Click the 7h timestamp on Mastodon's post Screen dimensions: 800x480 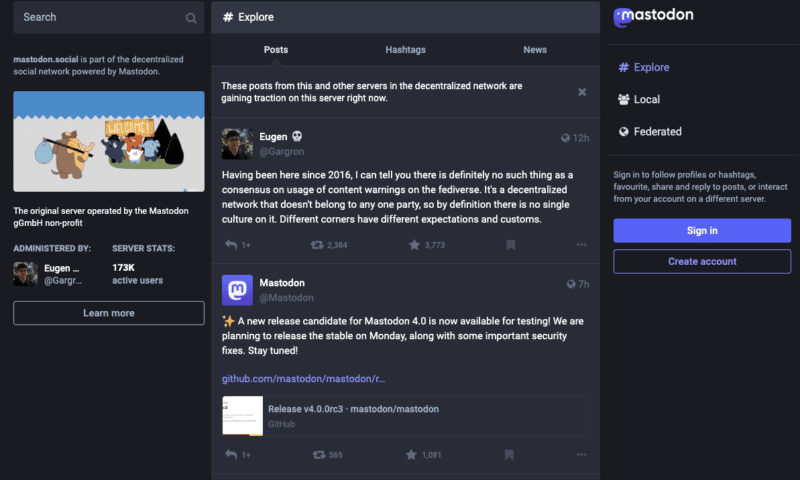(584, 284)
